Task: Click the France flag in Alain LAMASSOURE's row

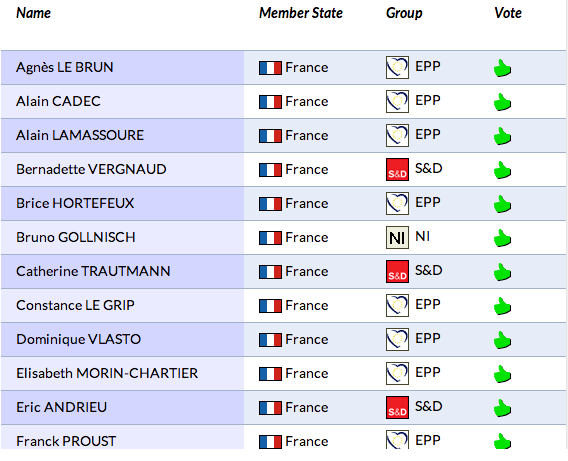Action: click(270, 136)
